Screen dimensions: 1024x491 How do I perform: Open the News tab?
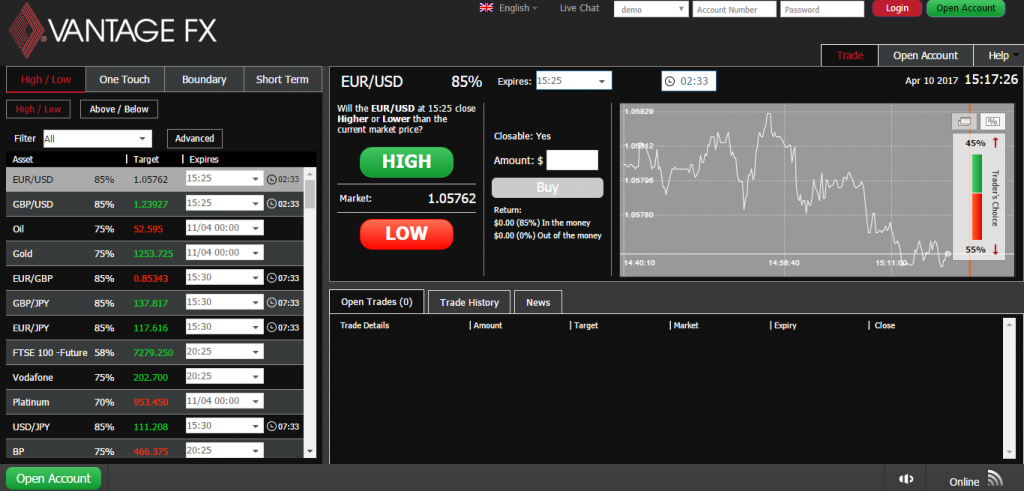(x=538, y=302)
